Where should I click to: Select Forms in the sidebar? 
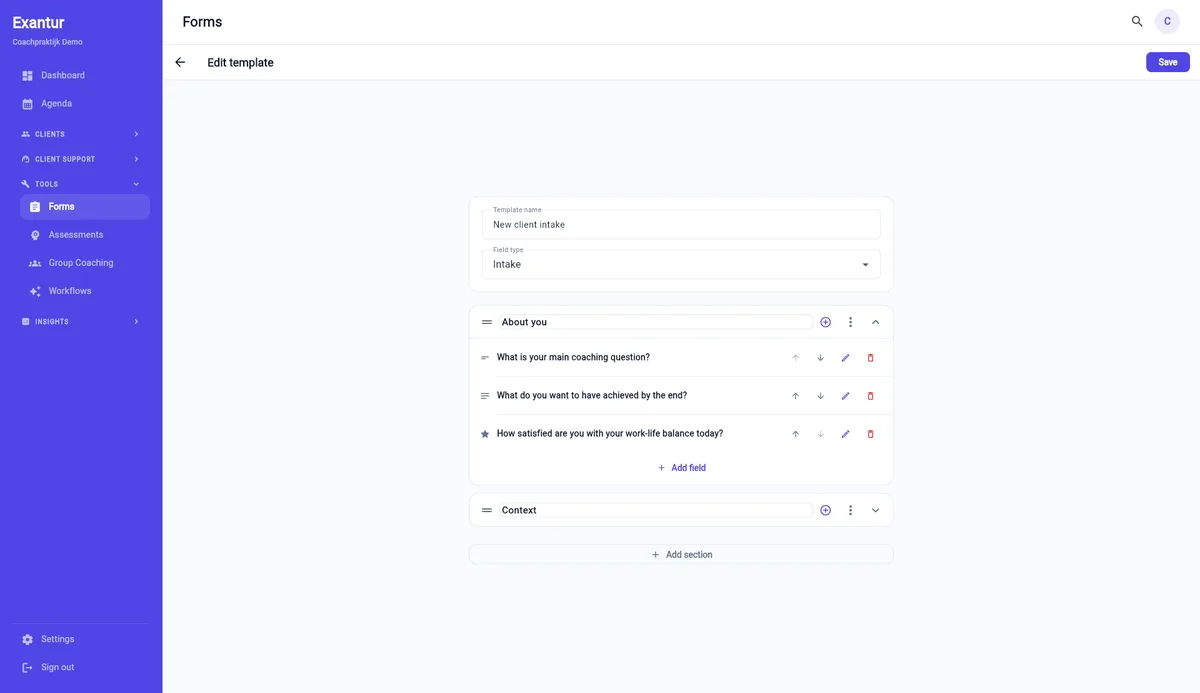pyautogui.click(x=85, y=206)
